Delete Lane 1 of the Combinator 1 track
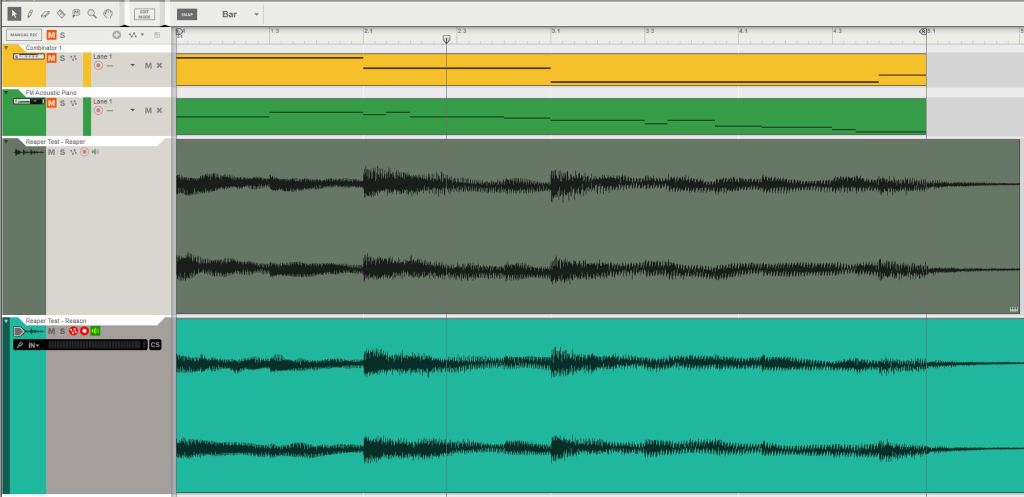 tap(159, 65)
